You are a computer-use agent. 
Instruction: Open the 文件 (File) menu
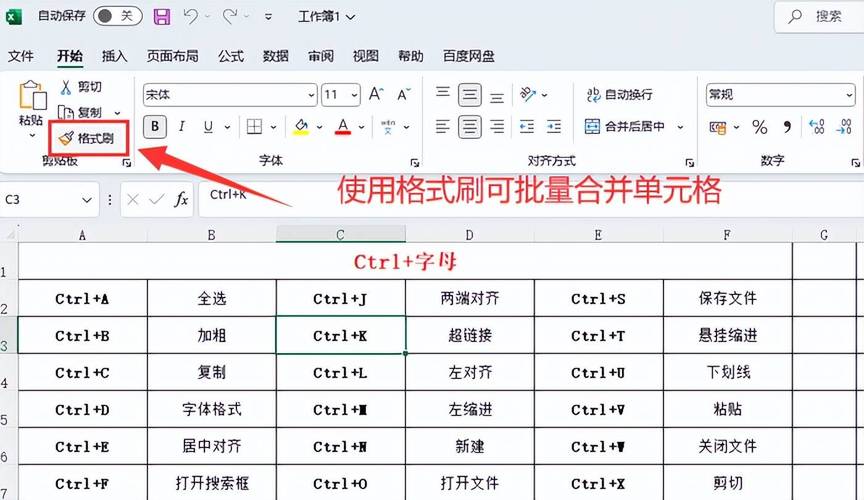(x=21, y=56)
